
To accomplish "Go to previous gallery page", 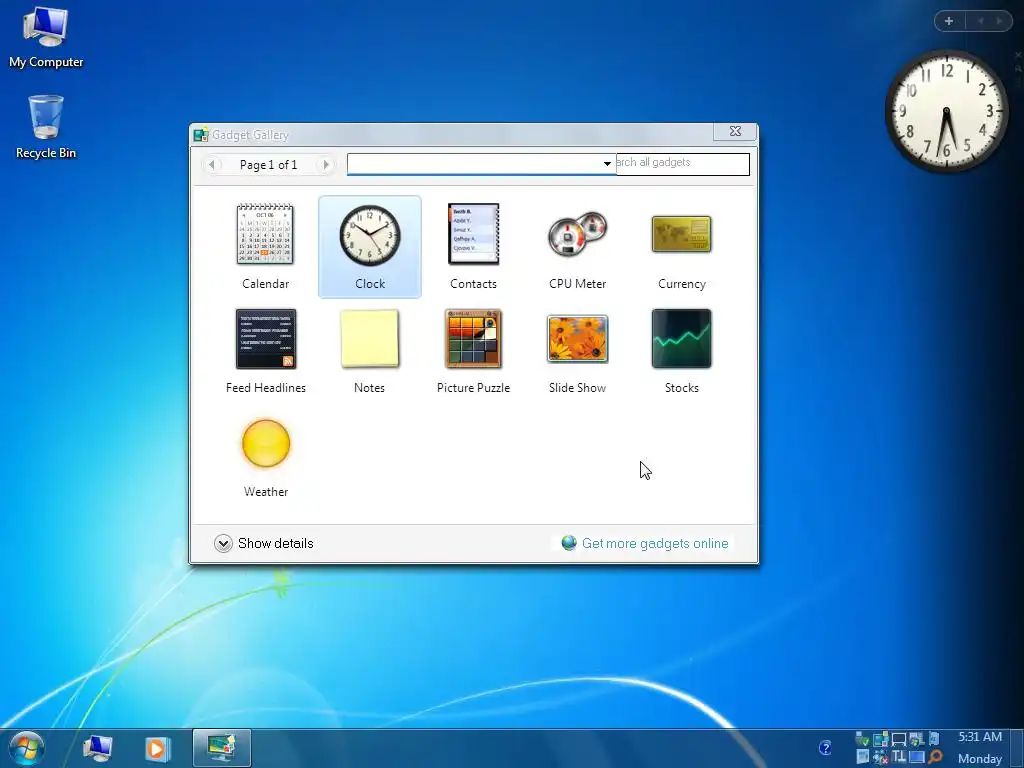I will pos(212,165).
